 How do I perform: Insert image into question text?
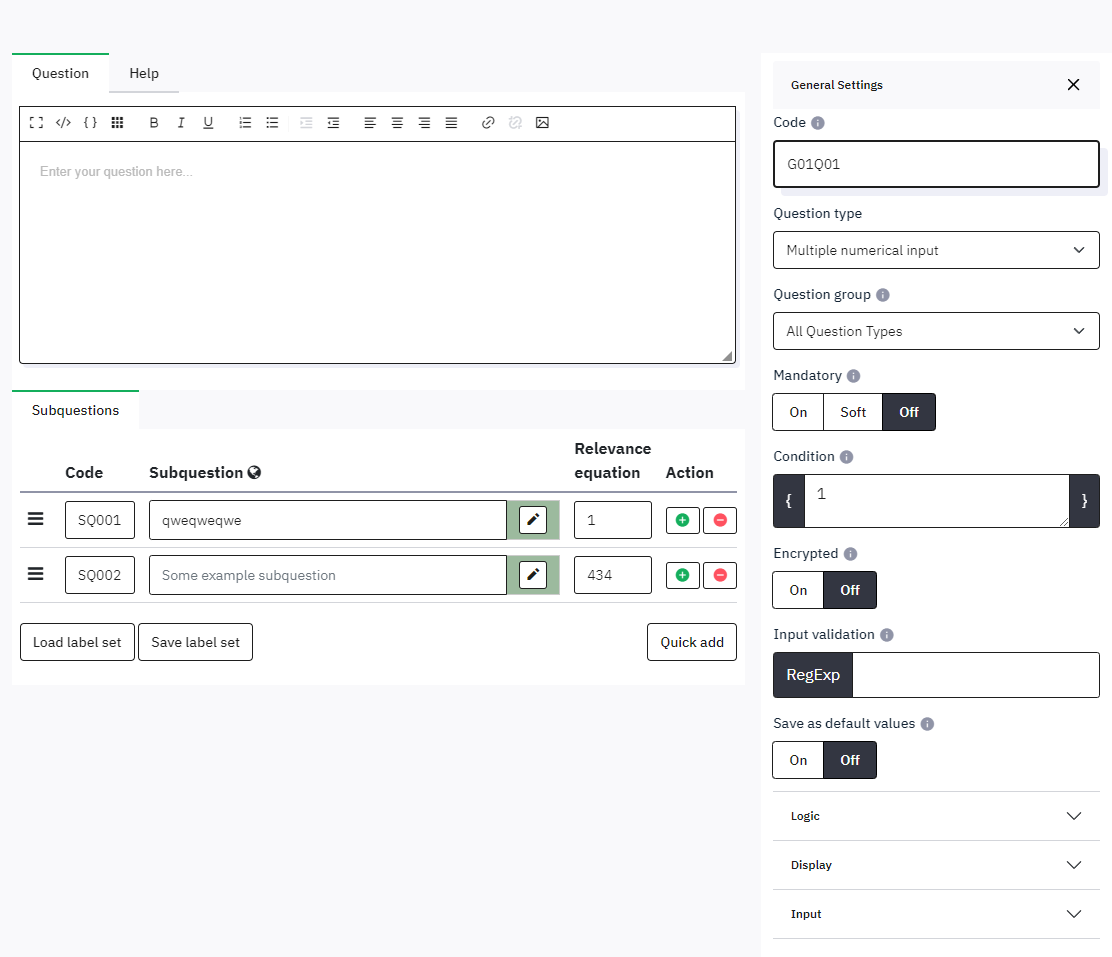coord(542,123)
